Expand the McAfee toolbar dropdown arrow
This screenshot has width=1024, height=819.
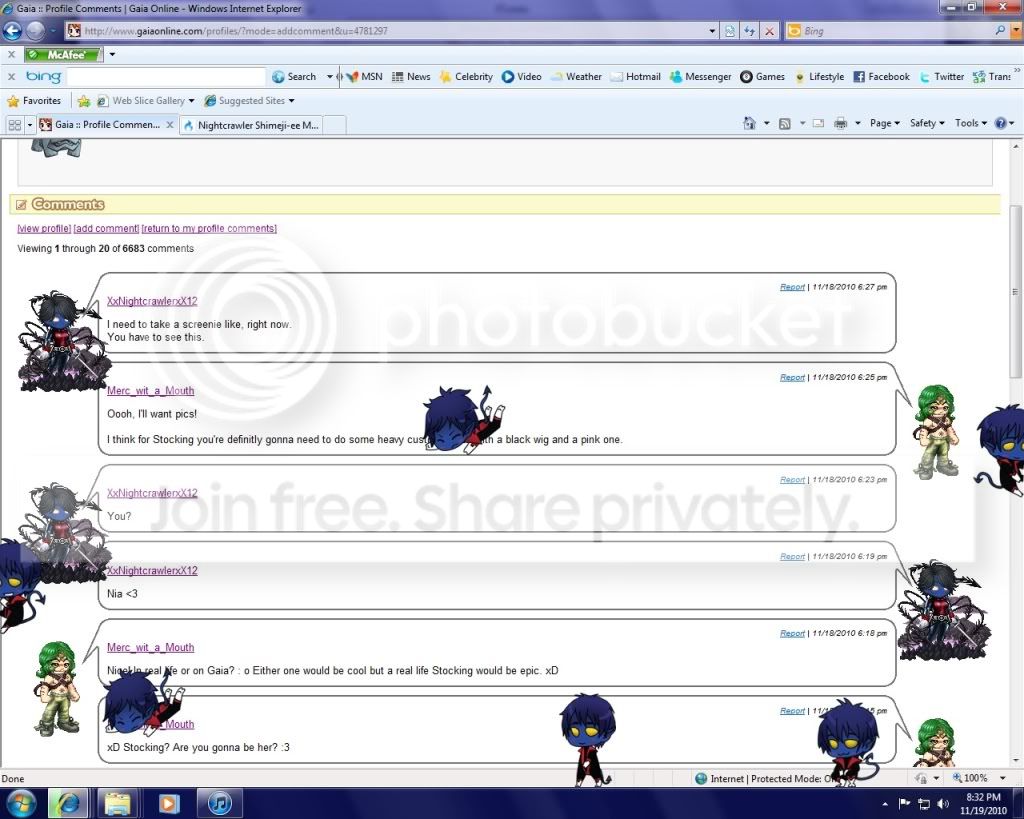tap(112, 54)
